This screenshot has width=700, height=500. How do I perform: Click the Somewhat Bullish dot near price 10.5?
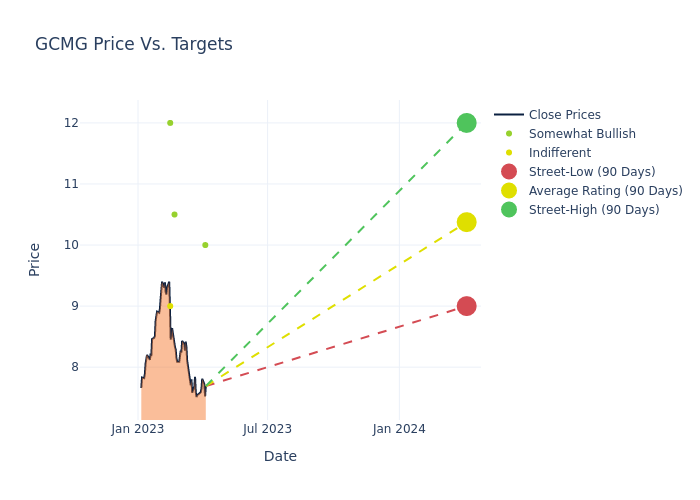pos(174,214)
